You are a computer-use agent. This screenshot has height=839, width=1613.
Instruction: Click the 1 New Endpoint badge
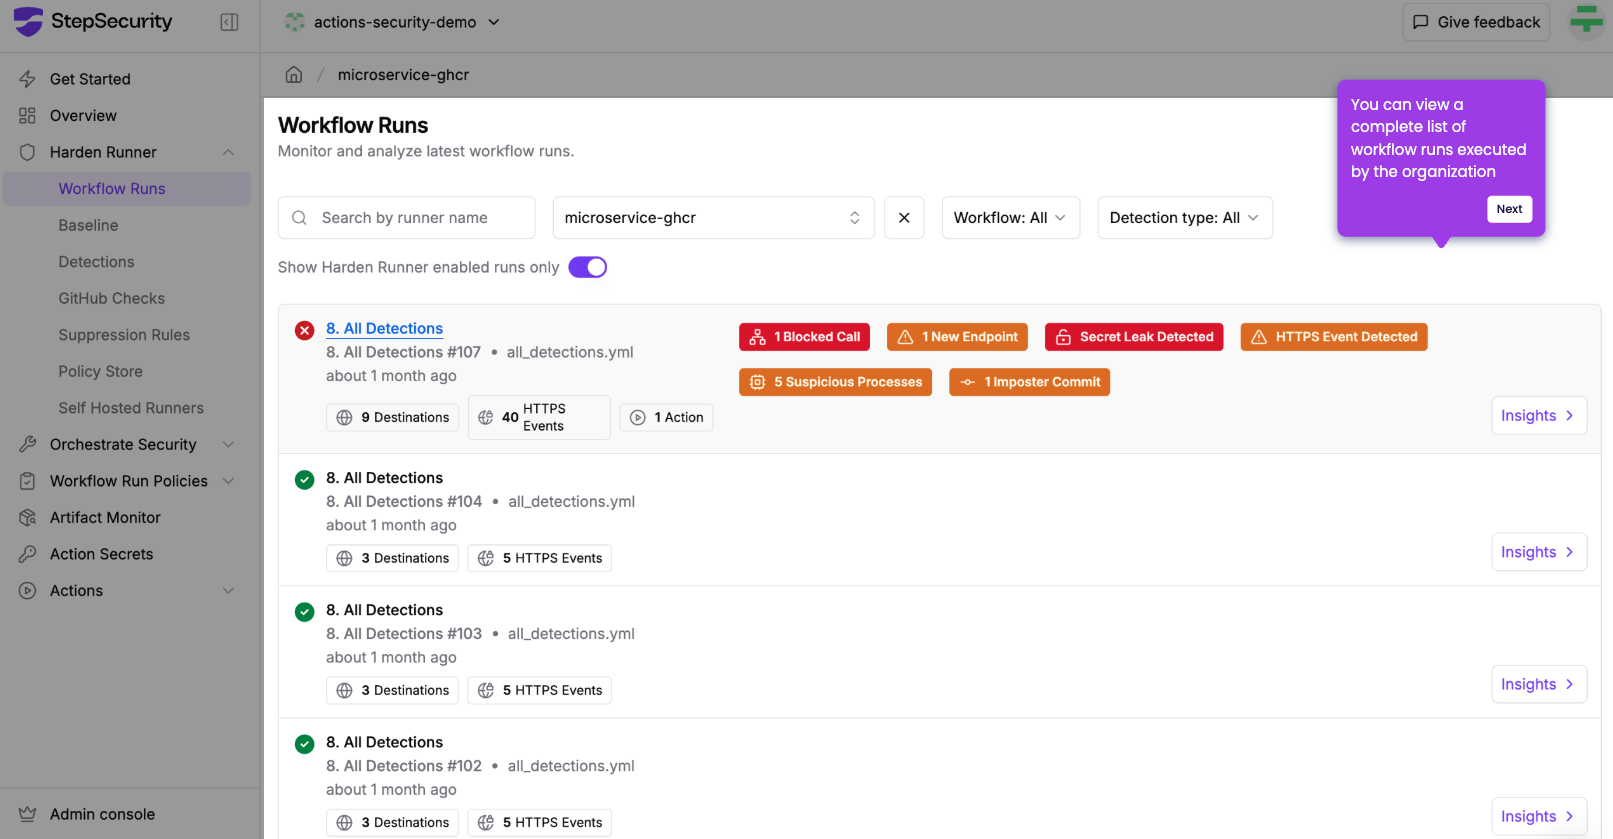[957, 337]
